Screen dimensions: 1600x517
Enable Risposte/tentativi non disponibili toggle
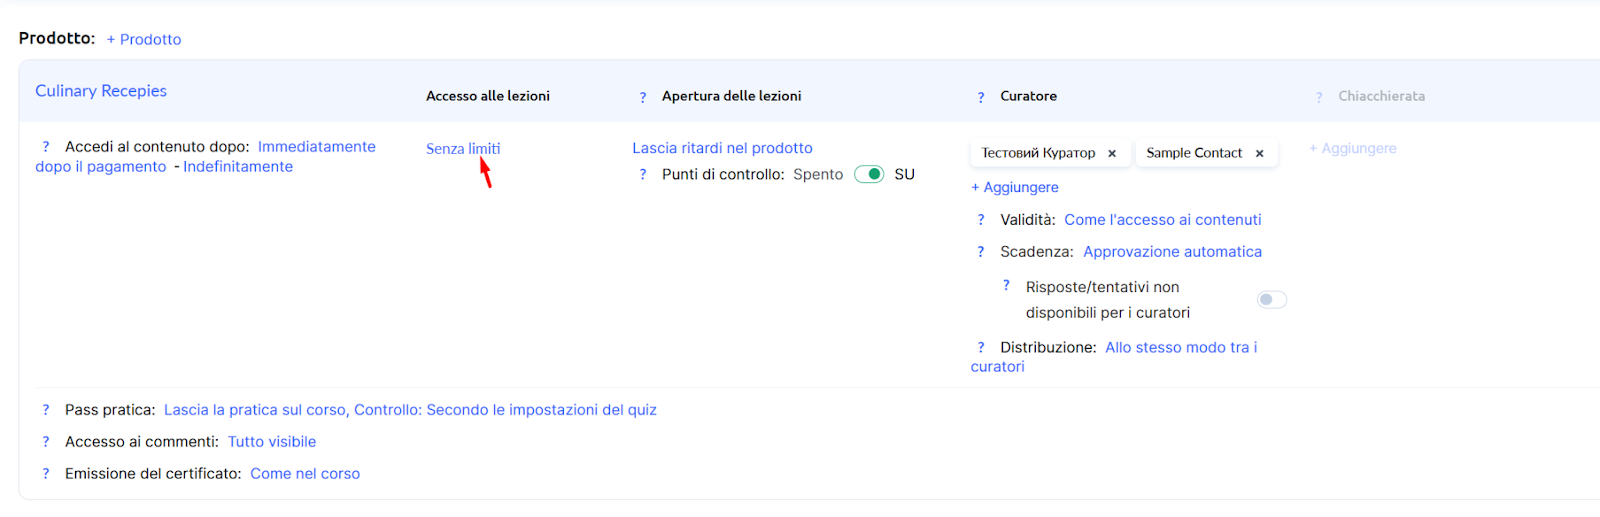click(x=1271, y=300)
